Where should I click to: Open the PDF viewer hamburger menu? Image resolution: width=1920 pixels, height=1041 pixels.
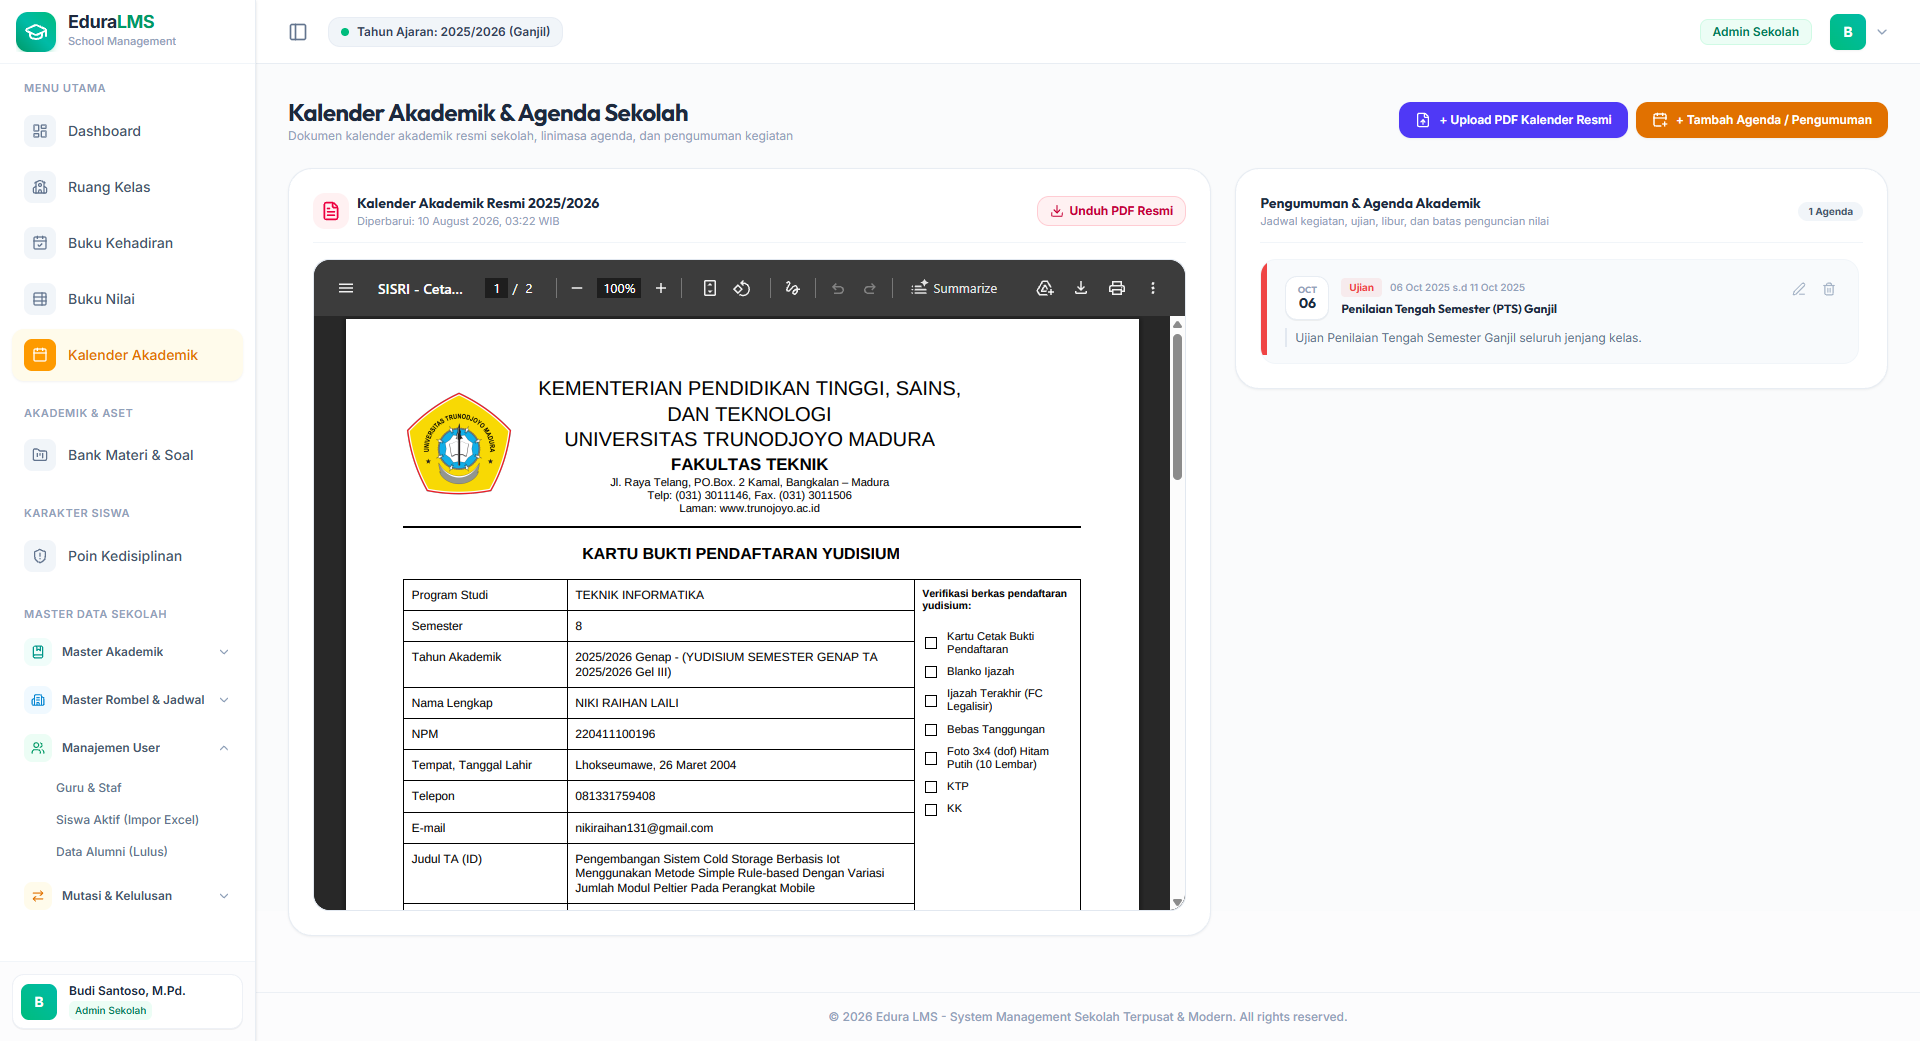tap(346, 288)
